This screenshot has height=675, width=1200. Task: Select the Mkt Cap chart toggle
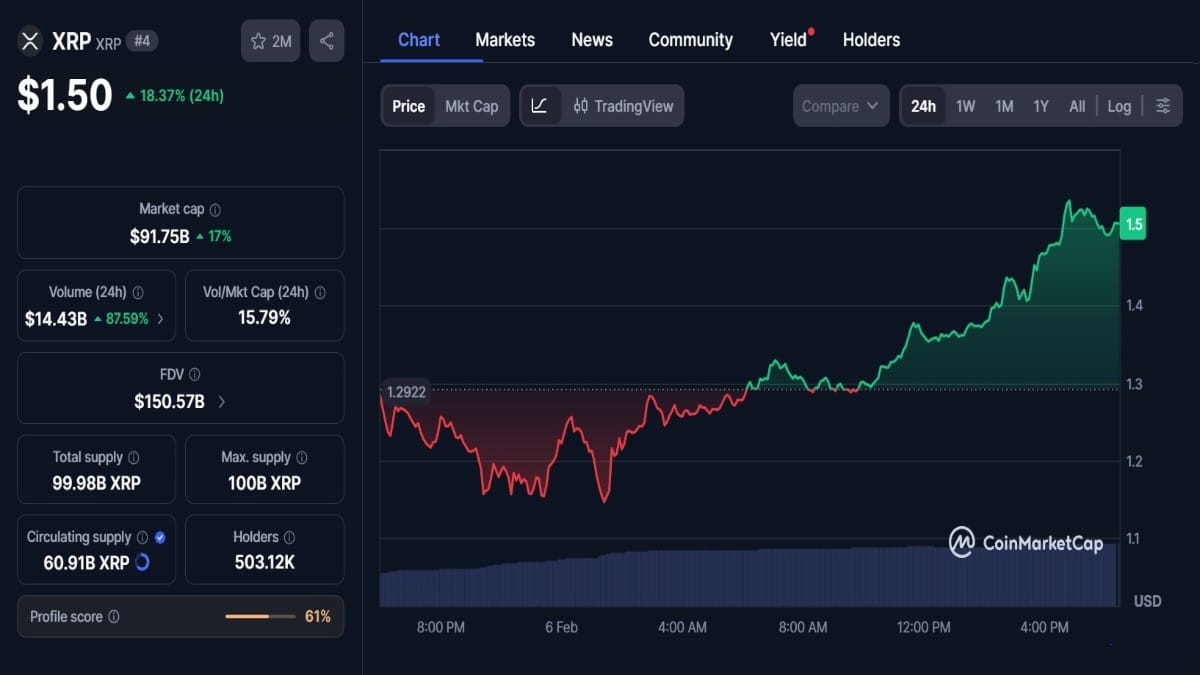(x=471, y=106)
